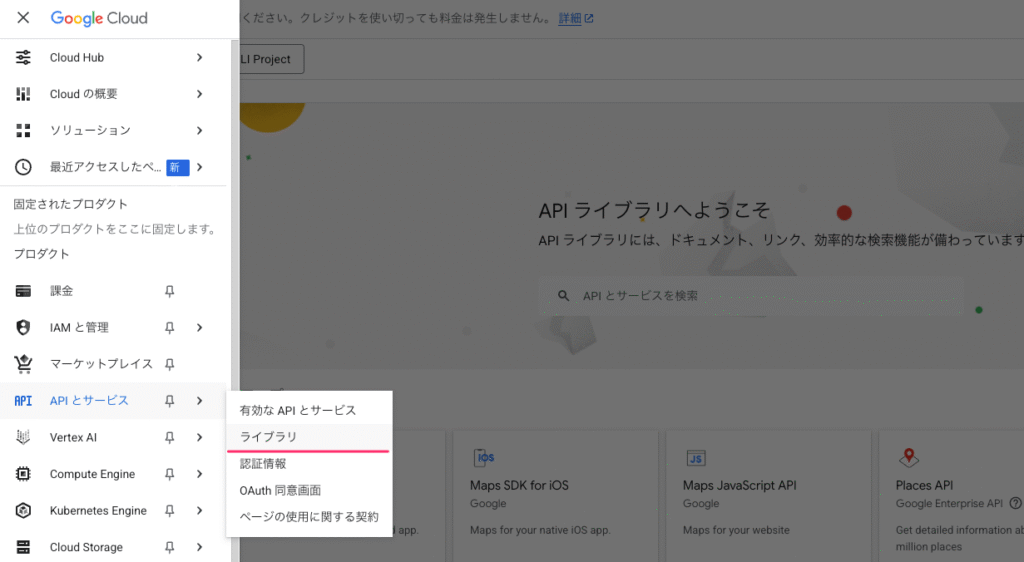Click the IAM と管理 shield icon
Image resolution: width=1024 pixels, height=562 pixels.
[x=23, y=328]
